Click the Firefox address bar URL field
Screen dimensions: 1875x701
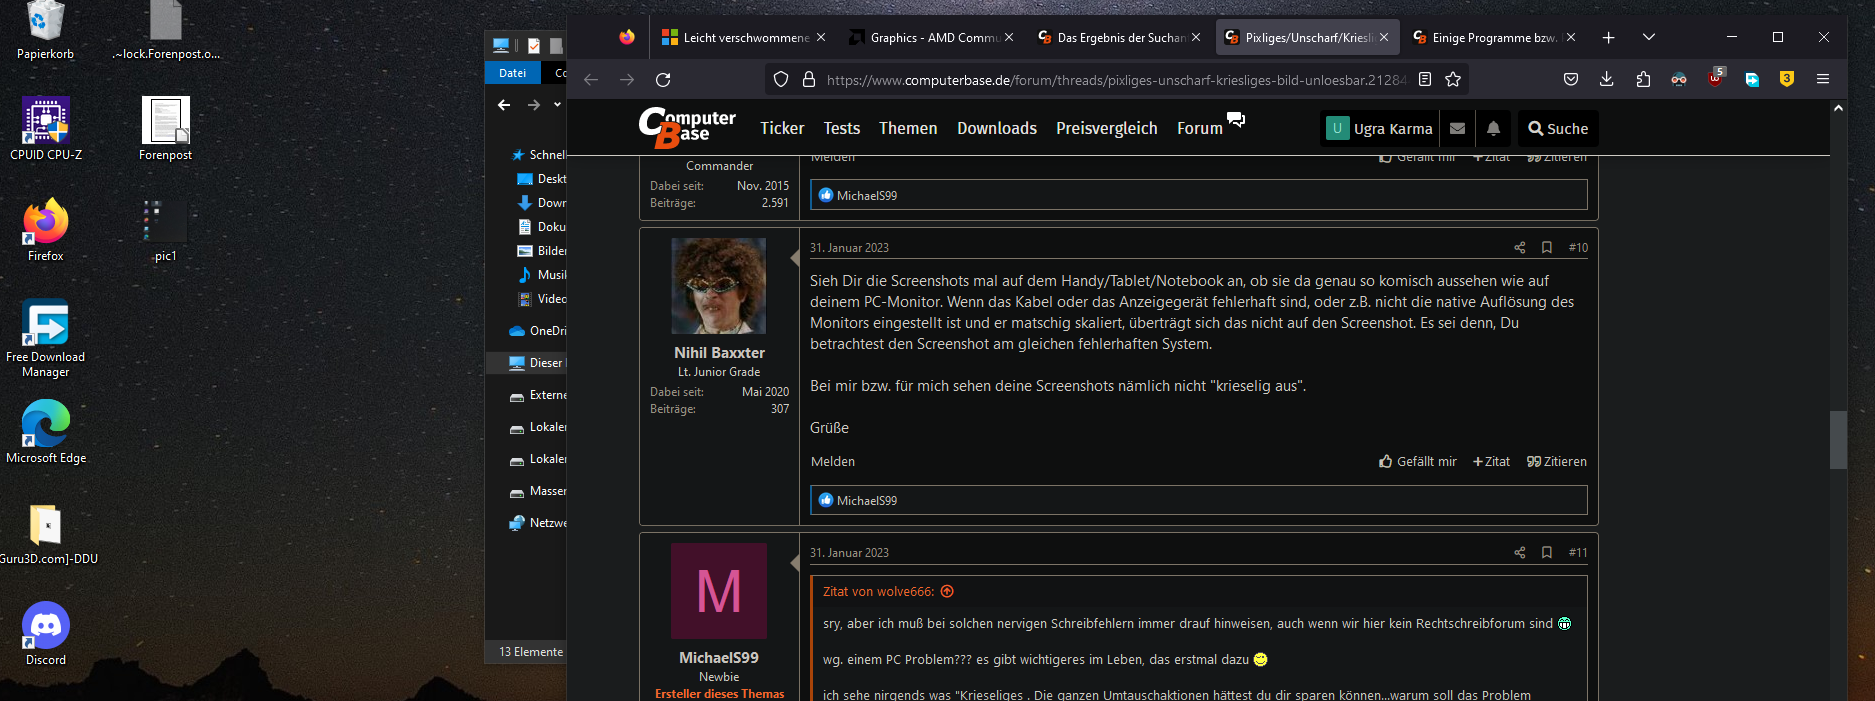1115,80
